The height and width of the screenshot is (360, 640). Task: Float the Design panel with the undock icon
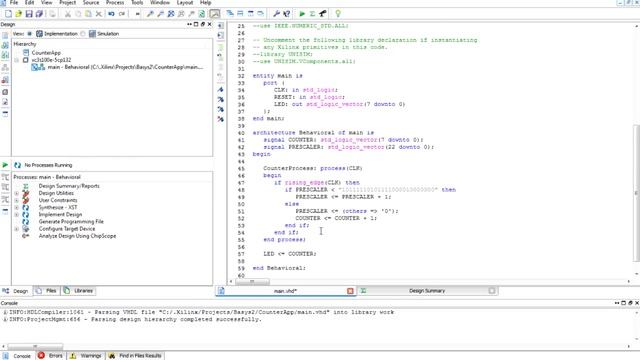[x=203, y=24]
